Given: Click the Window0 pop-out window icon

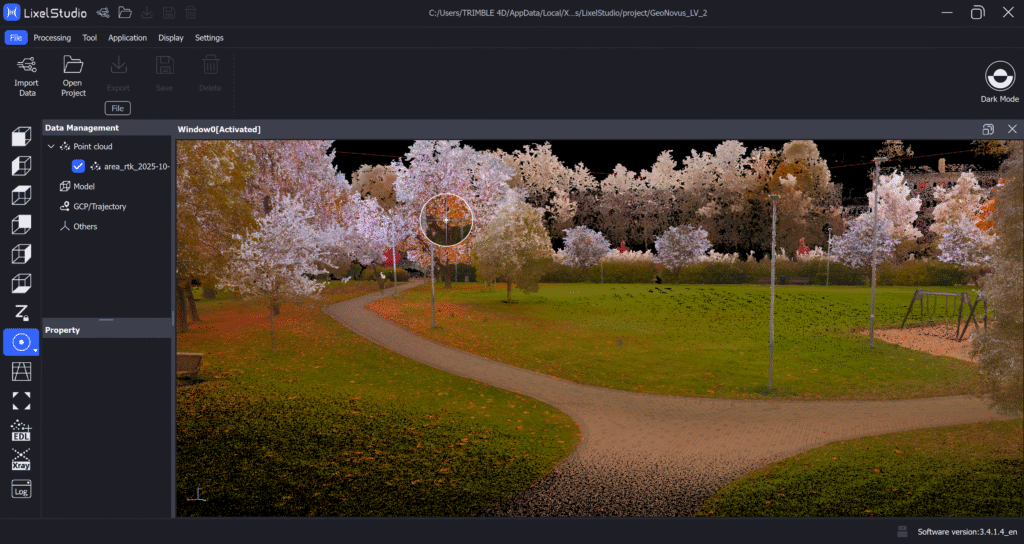Looking at the screenshot, I should [x=988, y=129].
